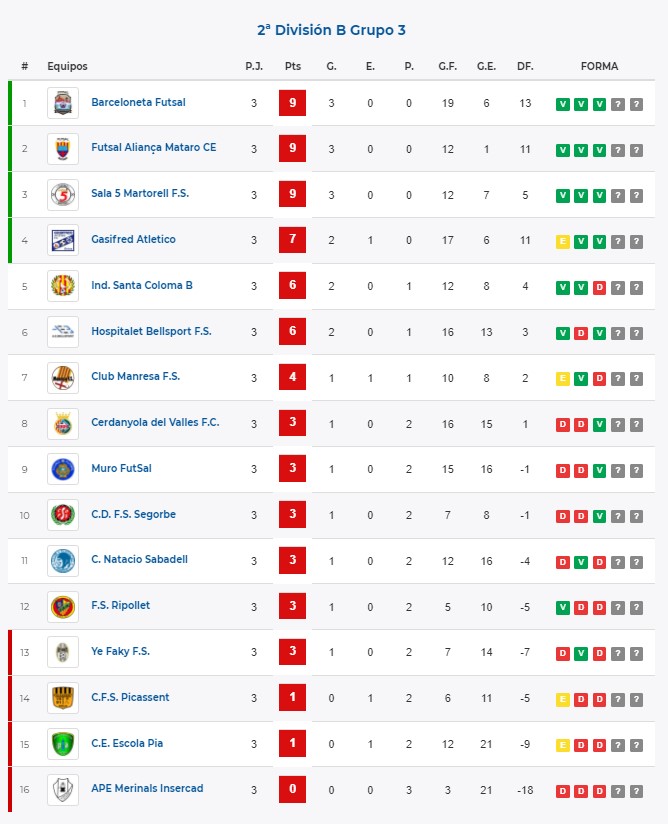Click Gasifred Atletico's yellow E form badge

pos(562,242)
